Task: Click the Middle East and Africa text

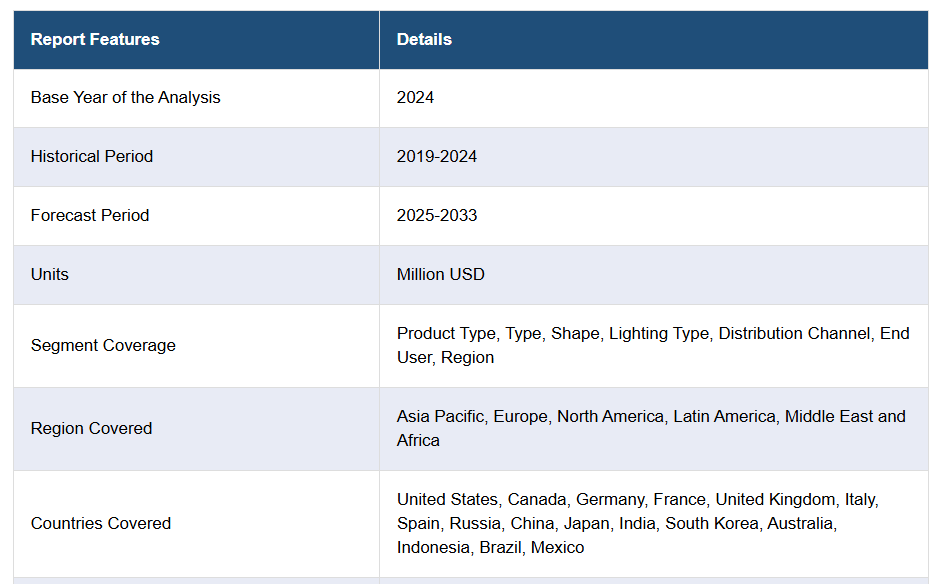Action: point(845,417)
